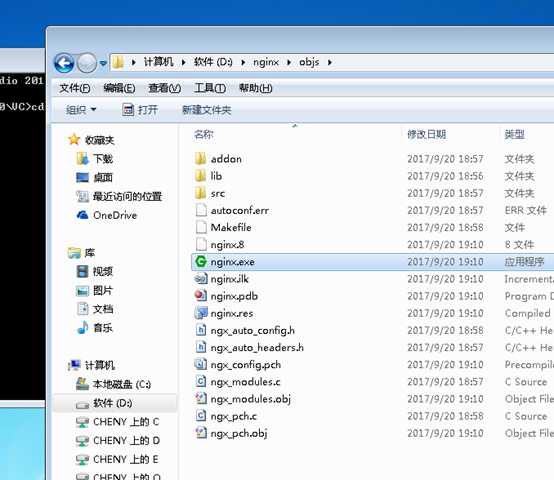Open network drive CHENY 上的 C
The image size is (554, 480).
(118, 422)
